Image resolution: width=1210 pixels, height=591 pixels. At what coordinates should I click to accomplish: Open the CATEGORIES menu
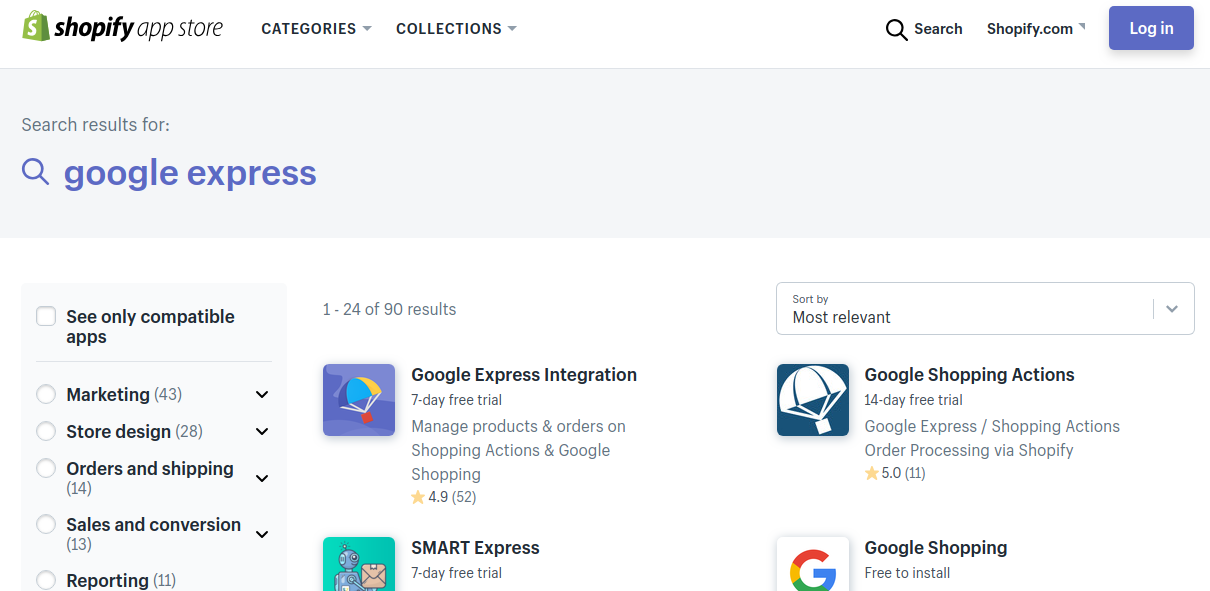[x=316, y=29]
